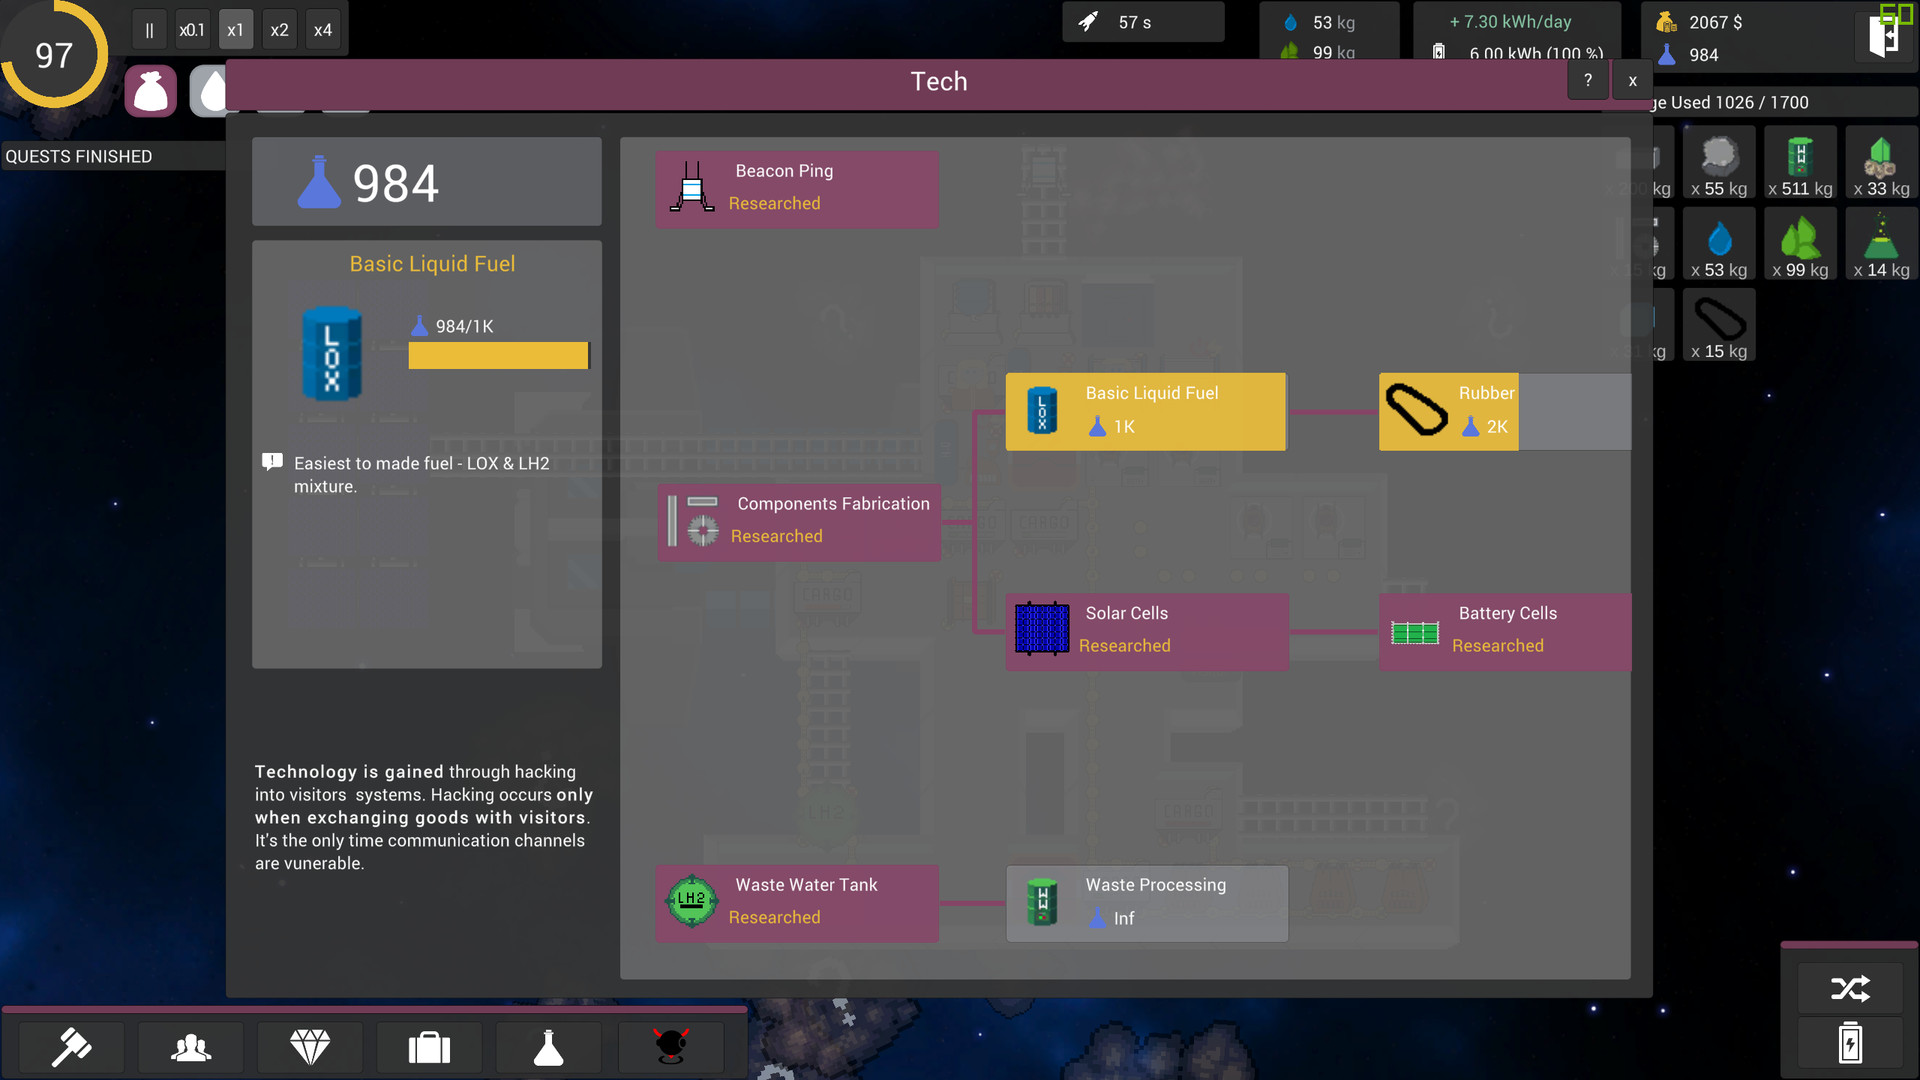The height and width of the screenshot is (1080, 1920).
Task: Select the hammer build tool
Action: (70, 1047)
